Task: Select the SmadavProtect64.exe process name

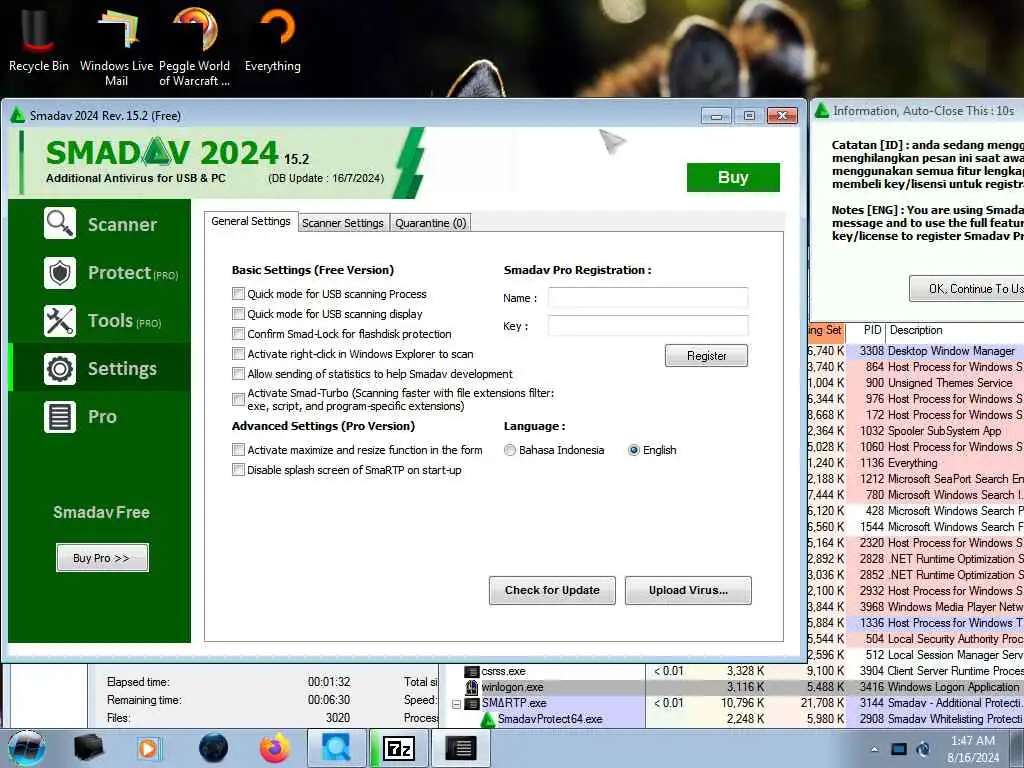Action: click(x=550, y=719)
